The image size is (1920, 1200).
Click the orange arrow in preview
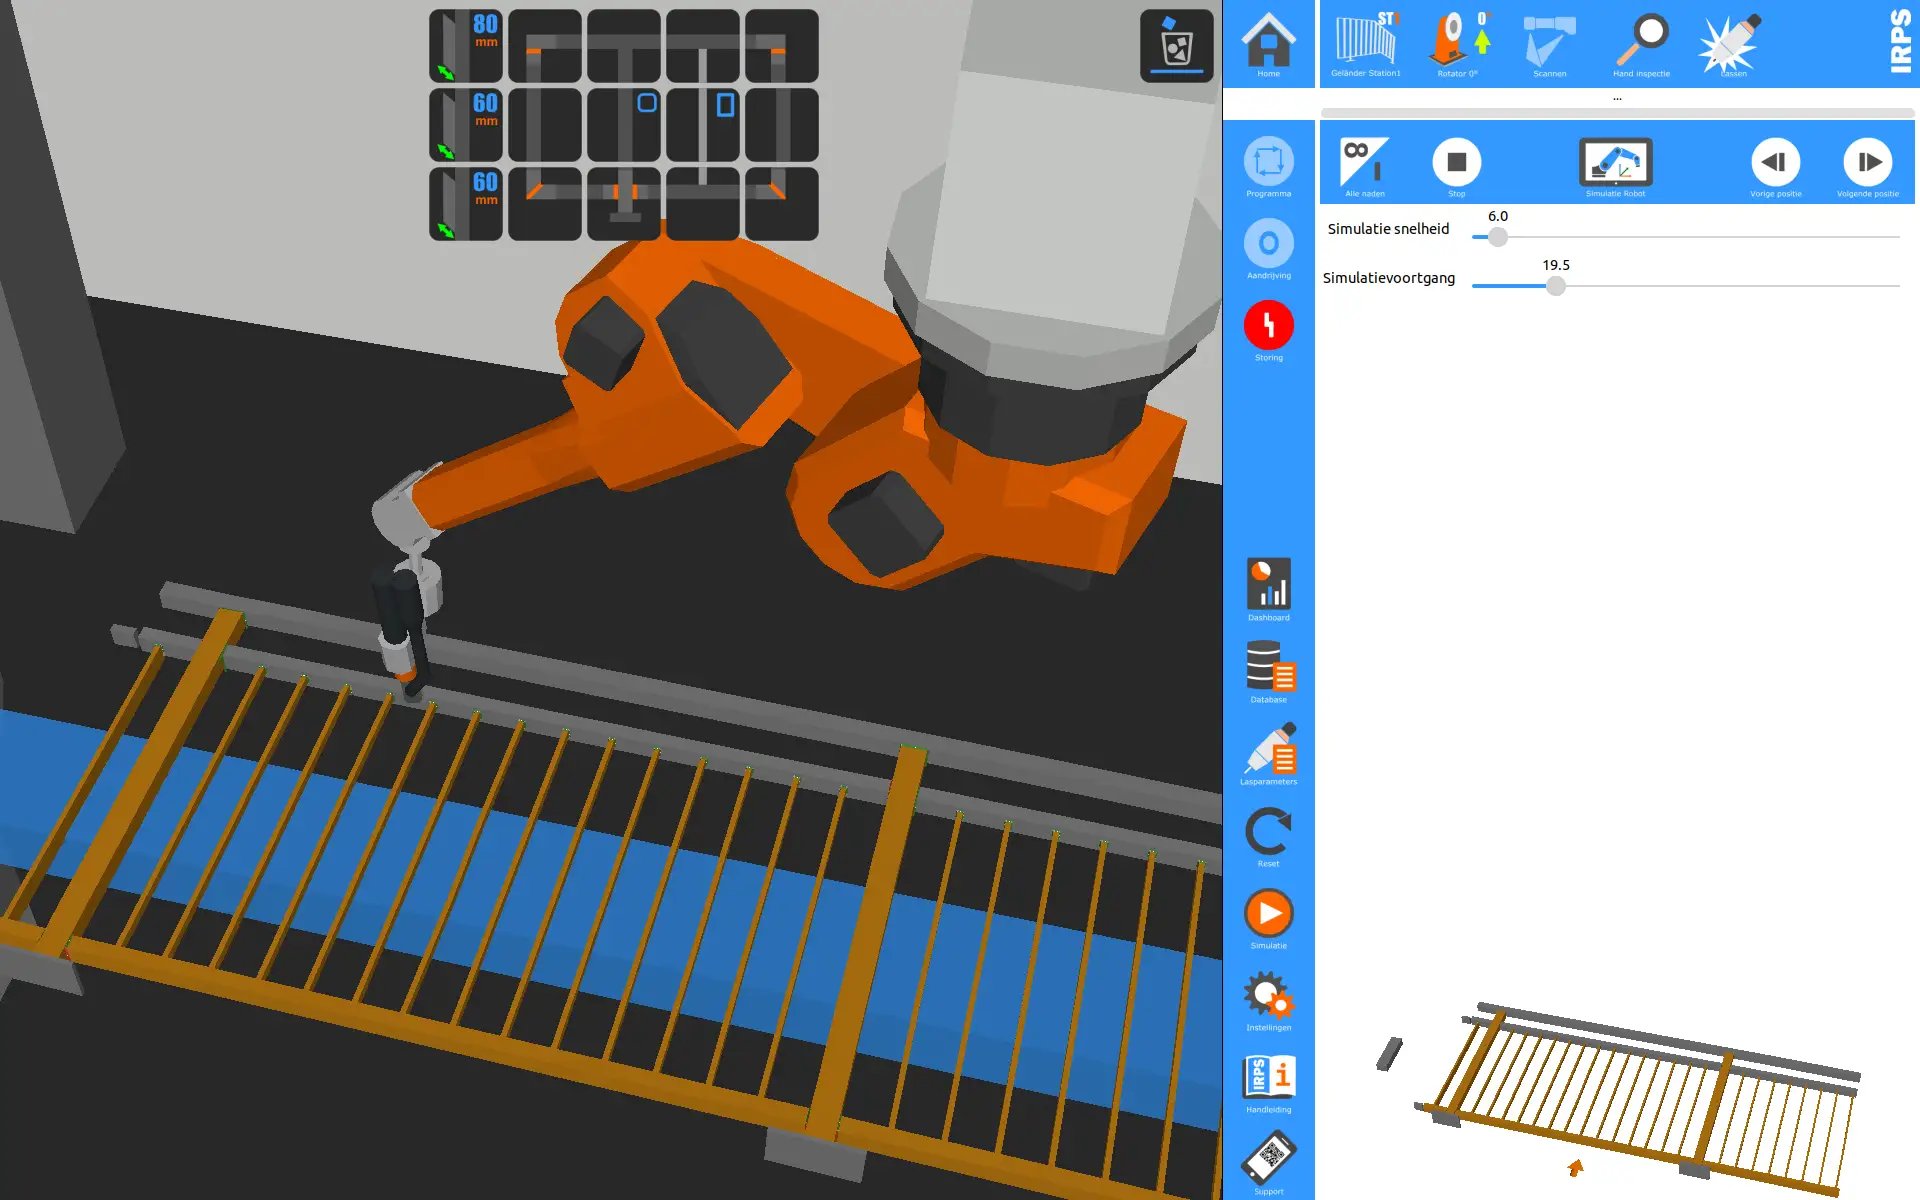pos(1575,1167)
